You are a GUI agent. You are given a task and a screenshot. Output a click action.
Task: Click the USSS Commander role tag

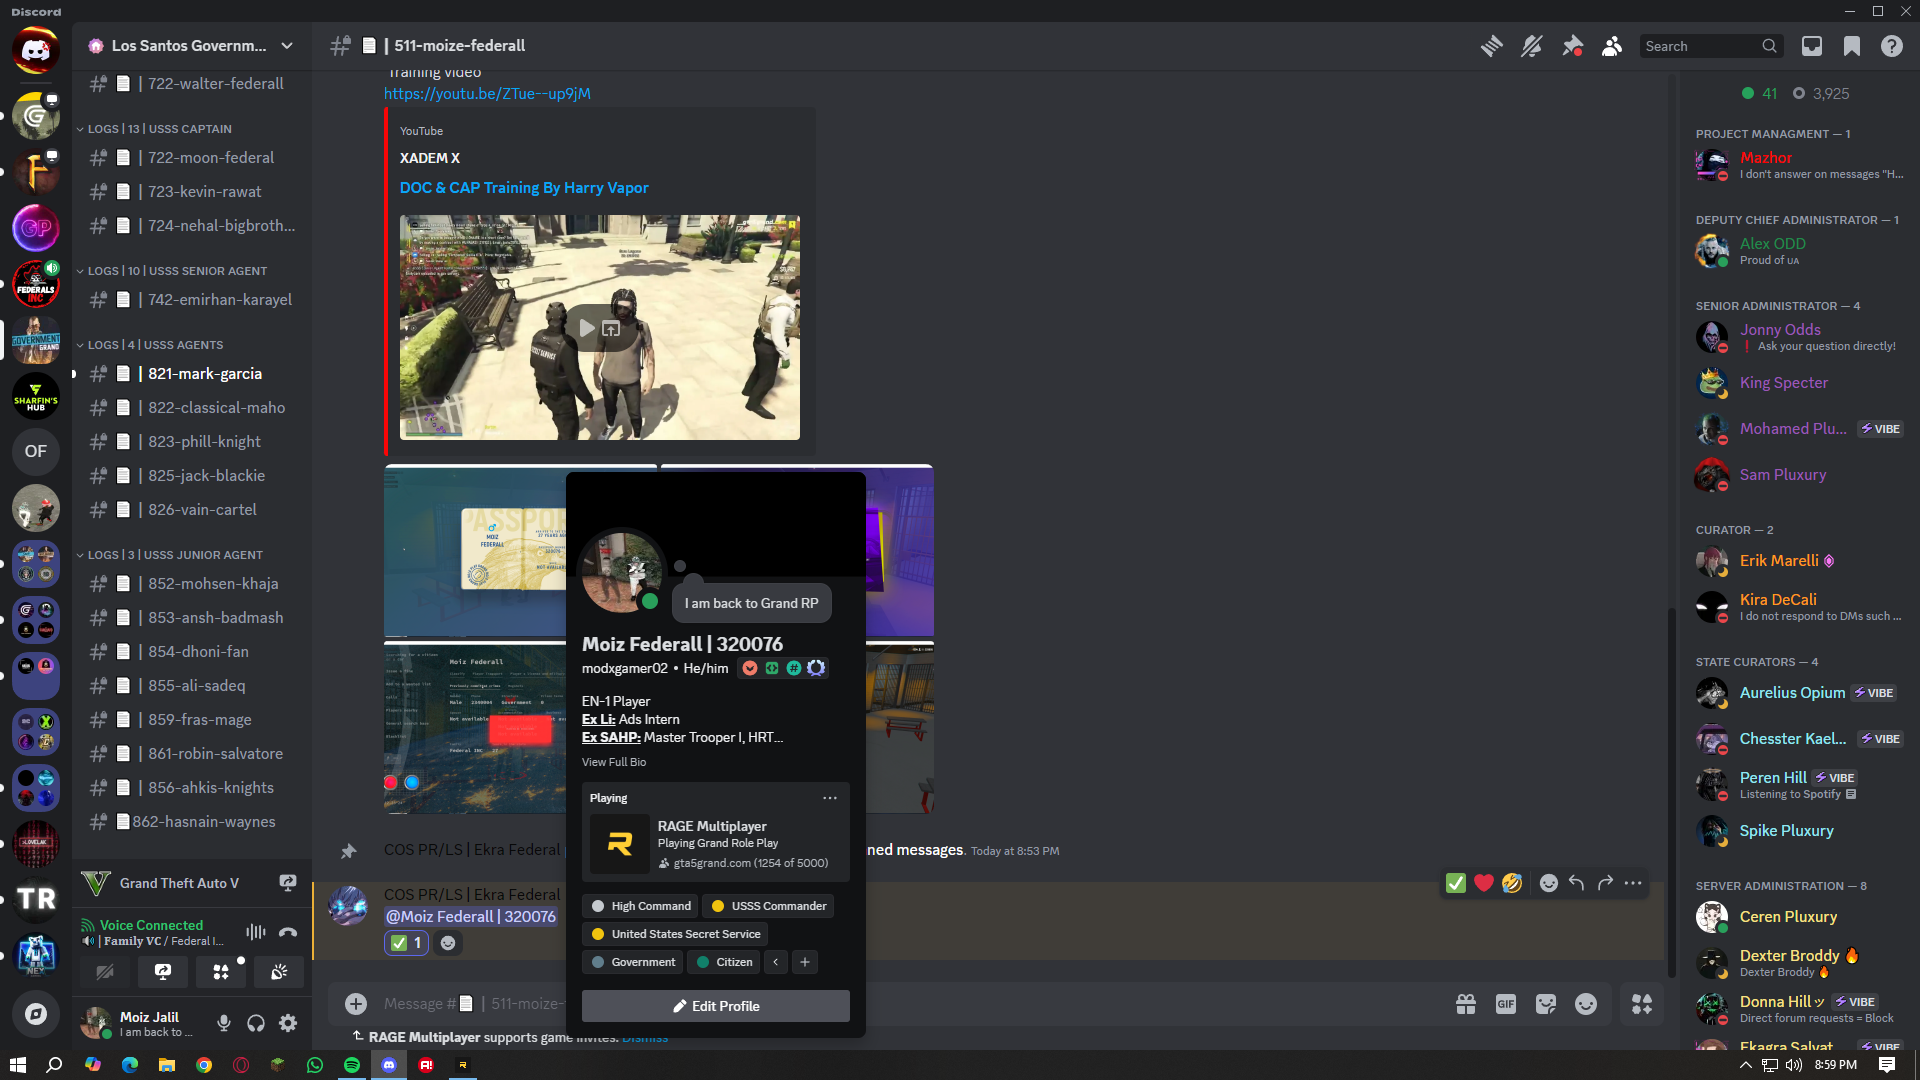pos(768,906)
